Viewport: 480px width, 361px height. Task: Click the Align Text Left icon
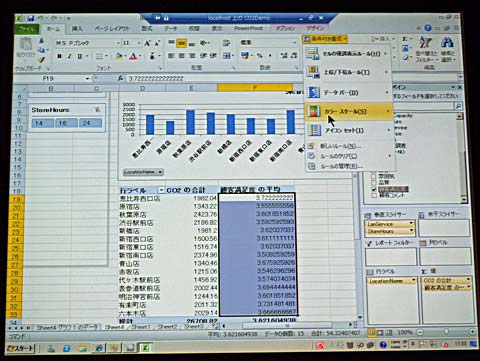coord(171,56)
